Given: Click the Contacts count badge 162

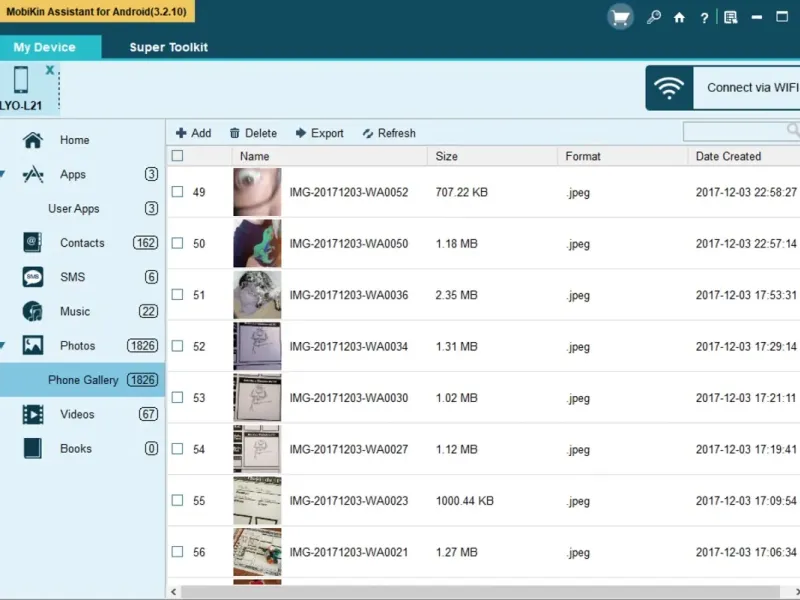Looking at the screenshot, I should pos(145,243).
